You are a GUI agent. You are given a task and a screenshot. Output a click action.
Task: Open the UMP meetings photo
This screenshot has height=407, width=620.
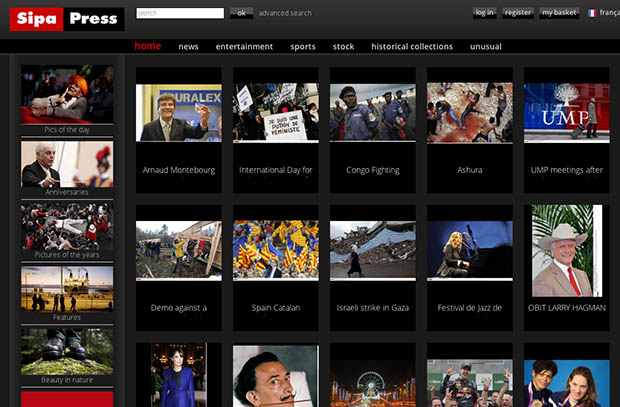pyautogui.click(x=567, y=113)
